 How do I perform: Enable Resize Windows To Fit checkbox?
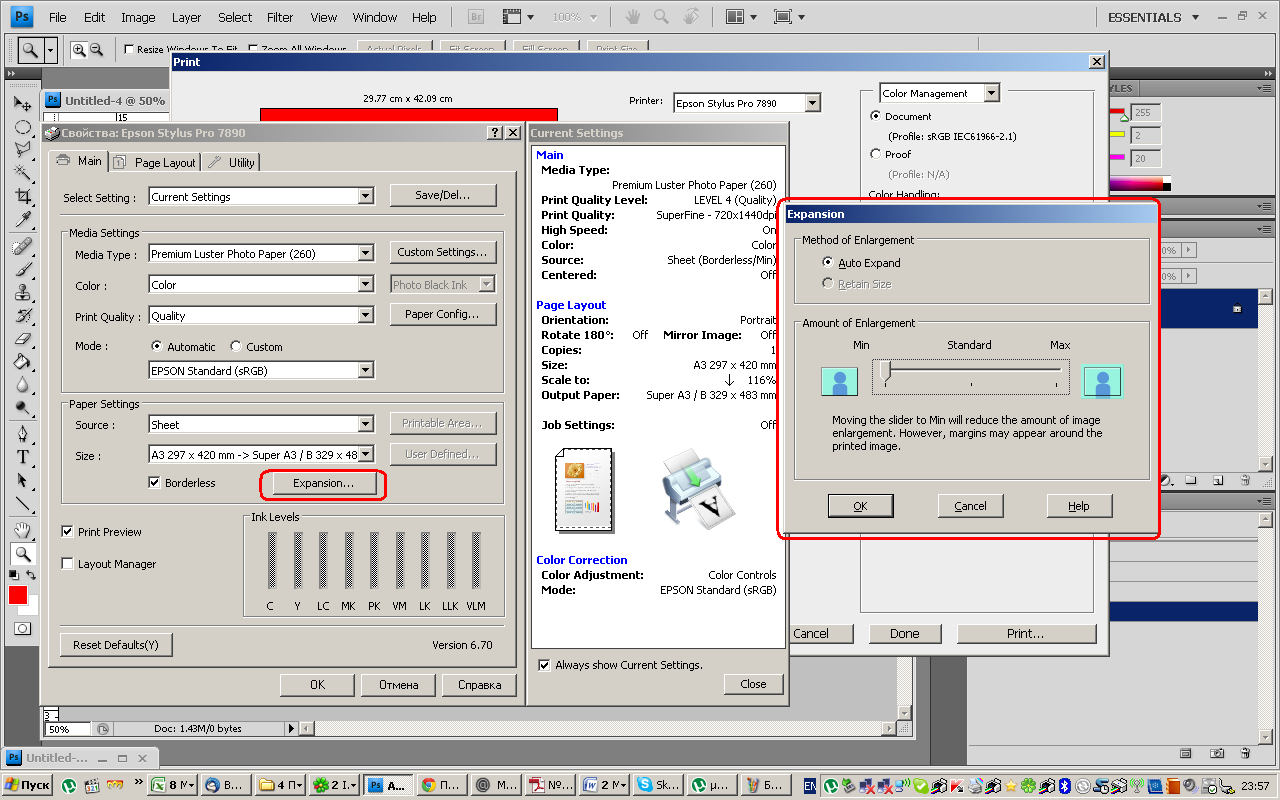click(129, 50)
